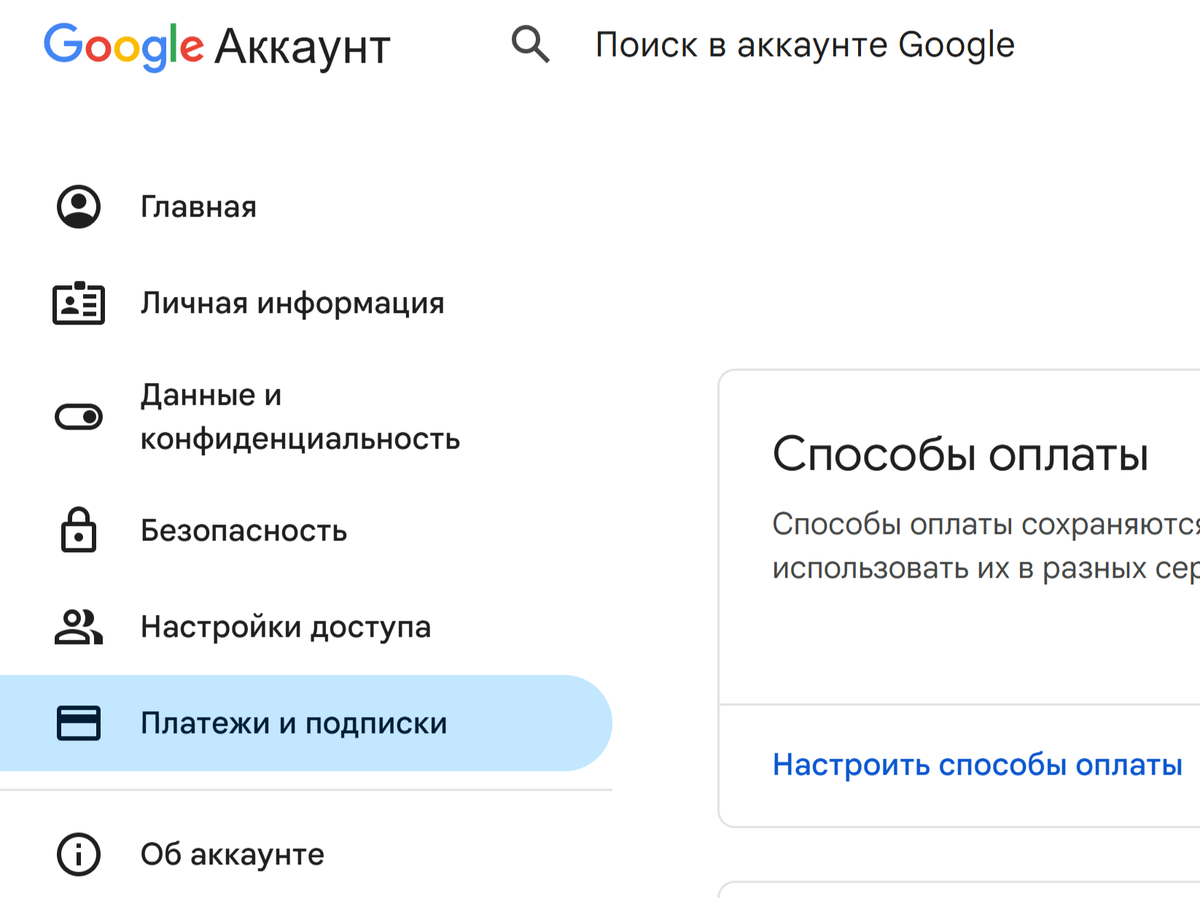Click the Способы оплаты card heading

pos(960,455)
